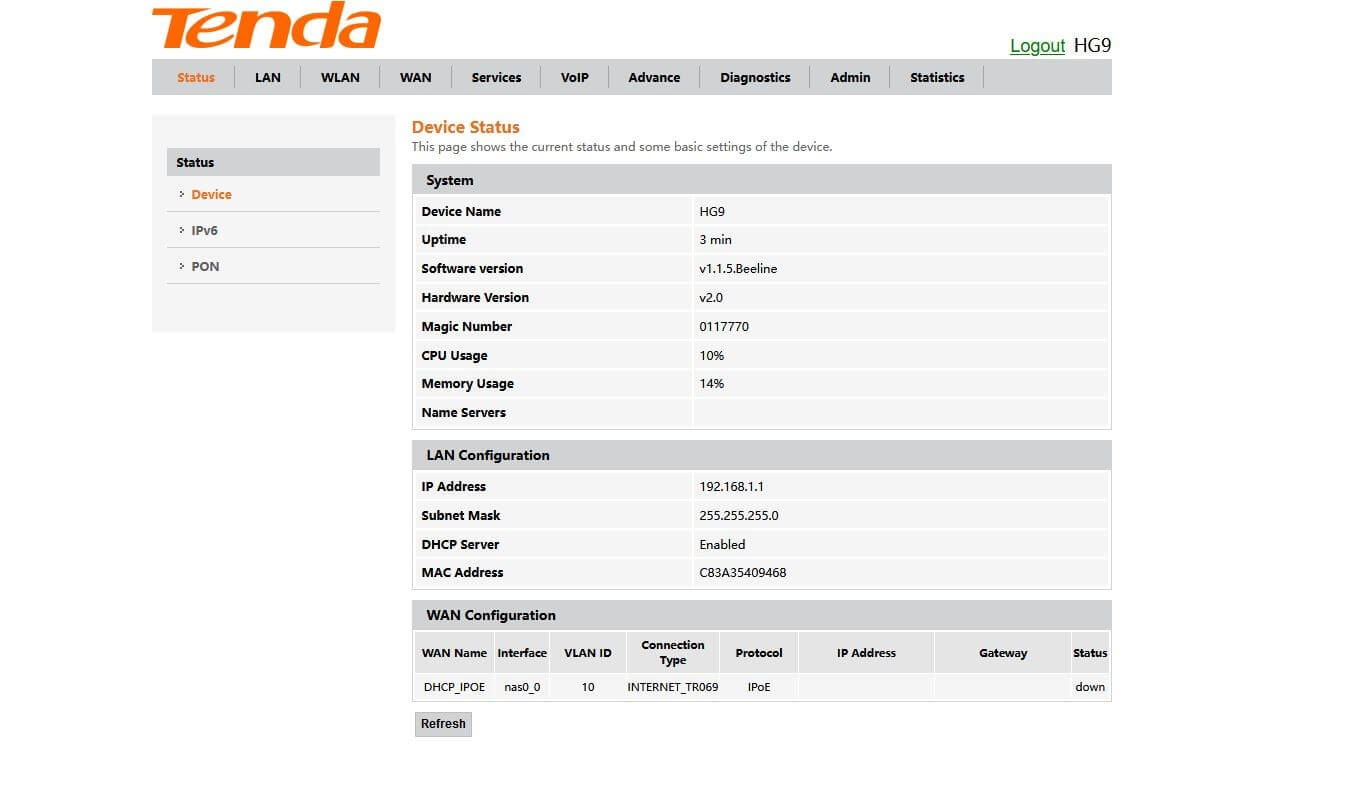Click the VLAN ID column header

coord(588,653)
